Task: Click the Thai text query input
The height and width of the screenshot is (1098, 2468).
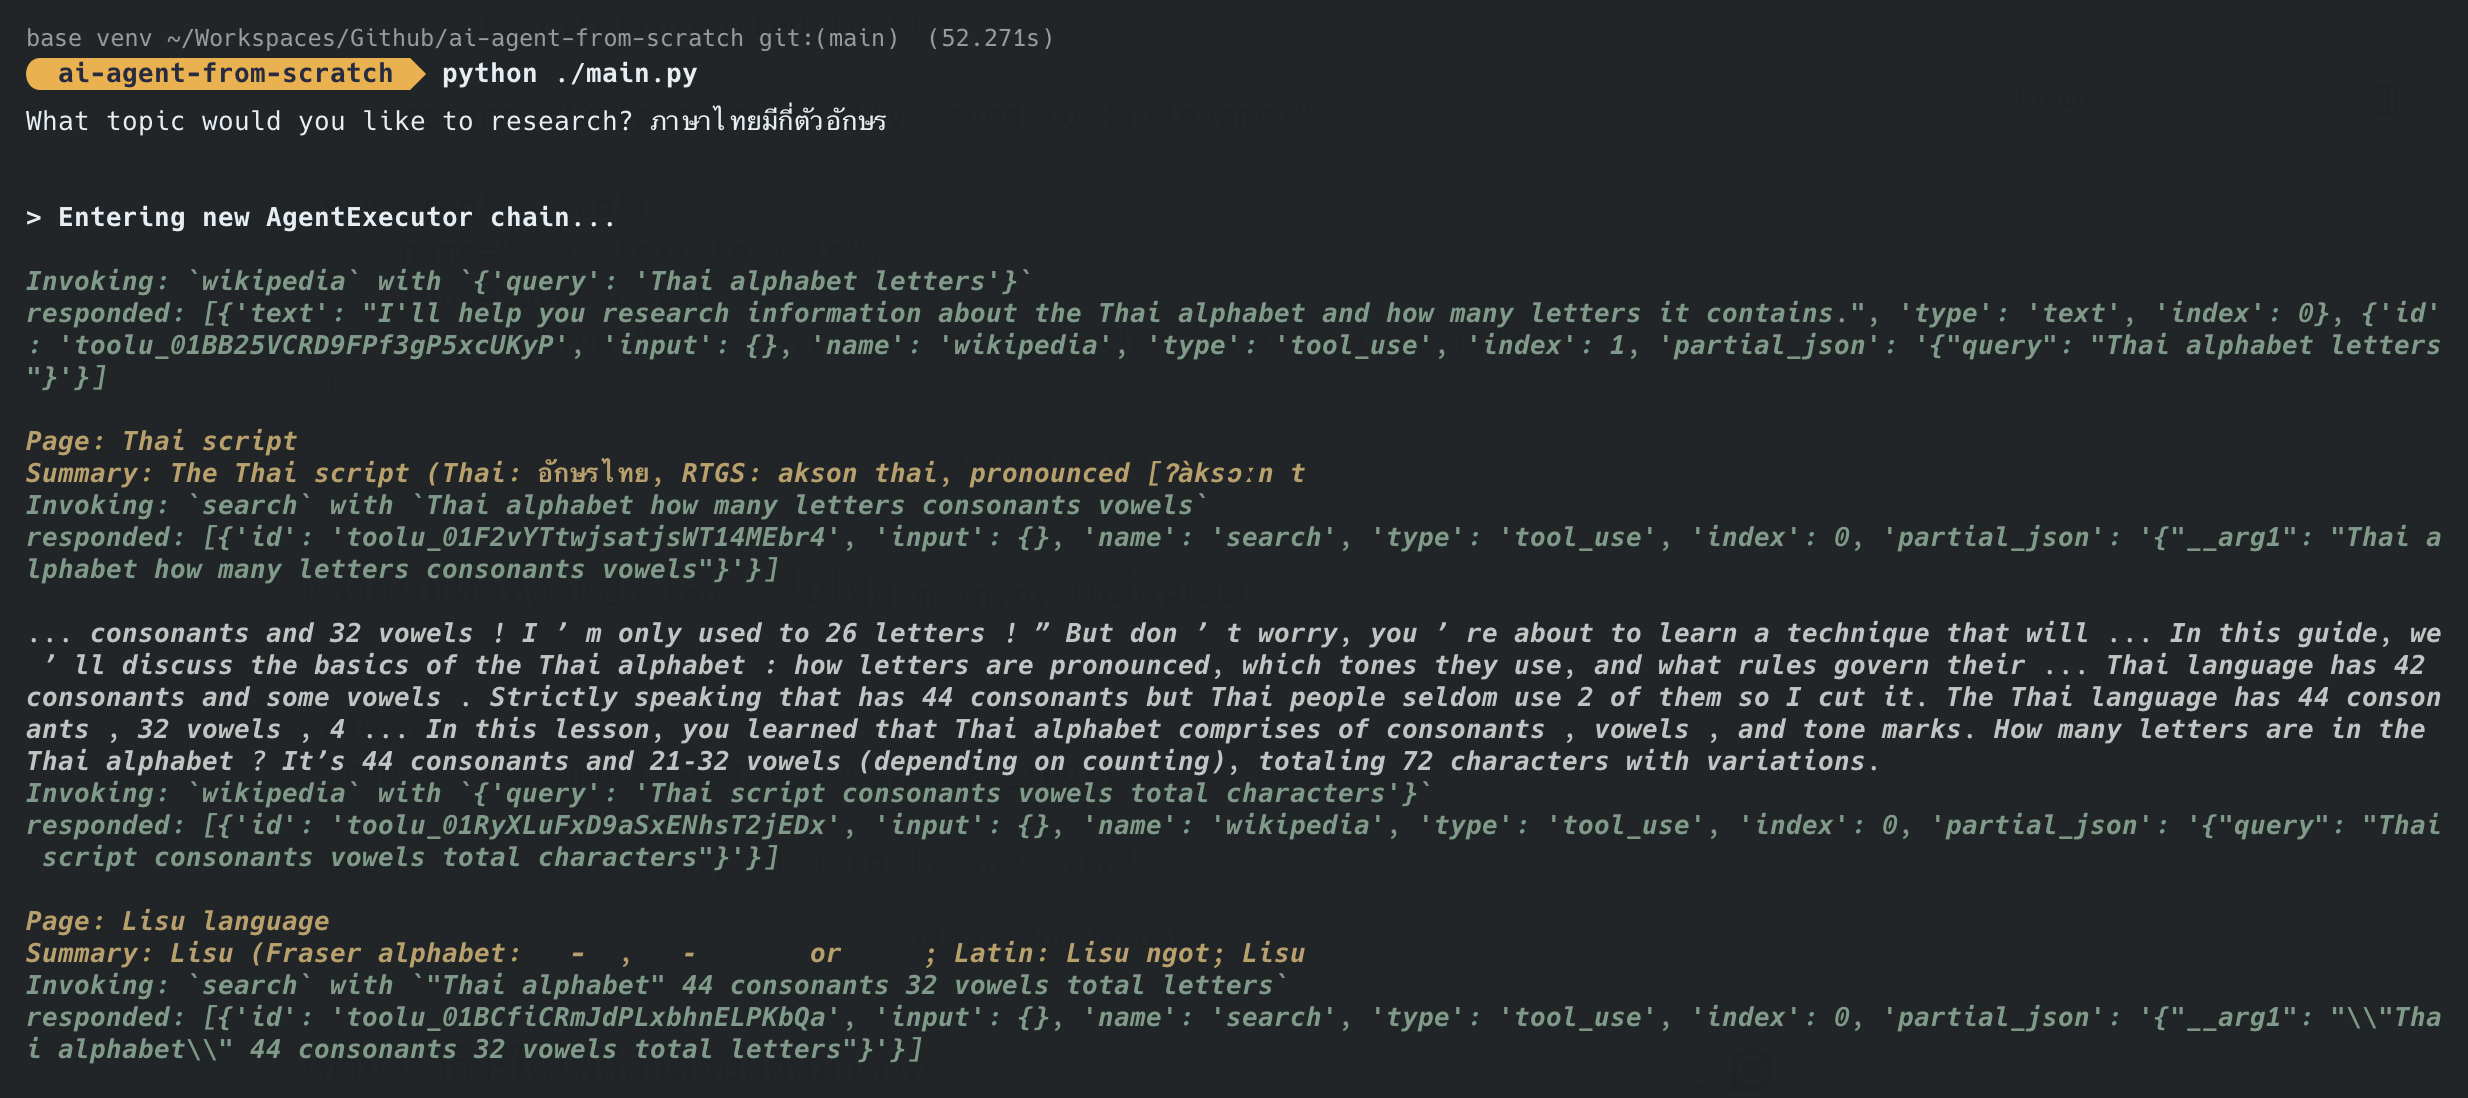Action: click(x=768, y=121)
